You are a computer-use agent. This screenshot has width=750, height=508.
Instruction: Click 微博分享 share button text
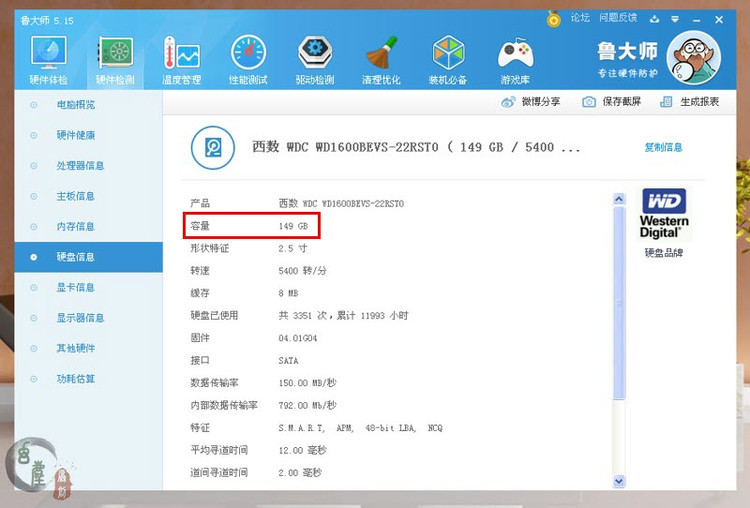tap(540, 101)
